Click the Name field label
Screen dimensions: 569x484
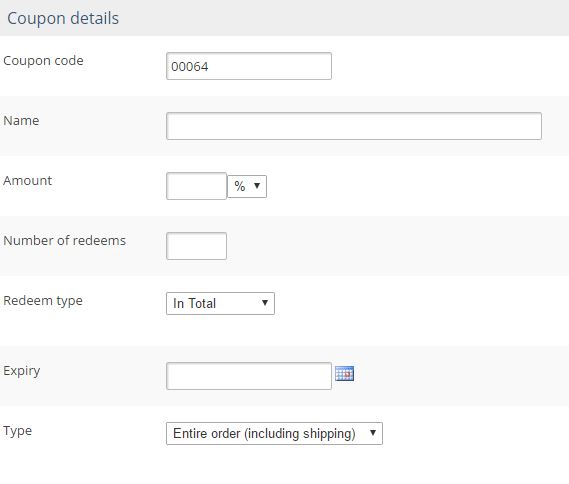coord(21,120)
